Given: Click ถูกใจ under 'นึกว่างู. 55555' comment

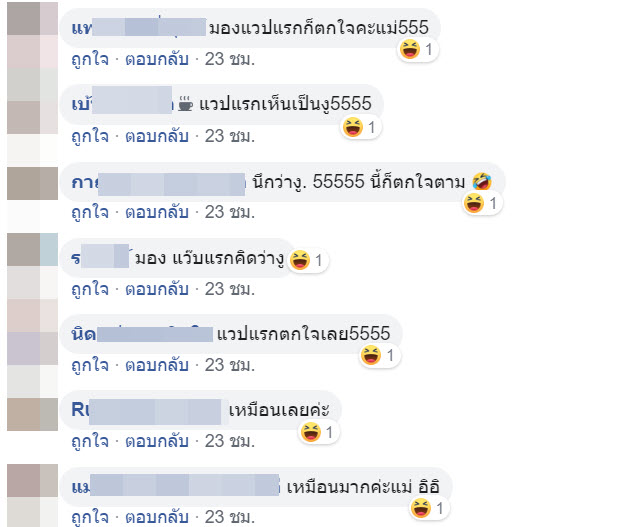Looking at the screenshot, I should pos(90,212).
